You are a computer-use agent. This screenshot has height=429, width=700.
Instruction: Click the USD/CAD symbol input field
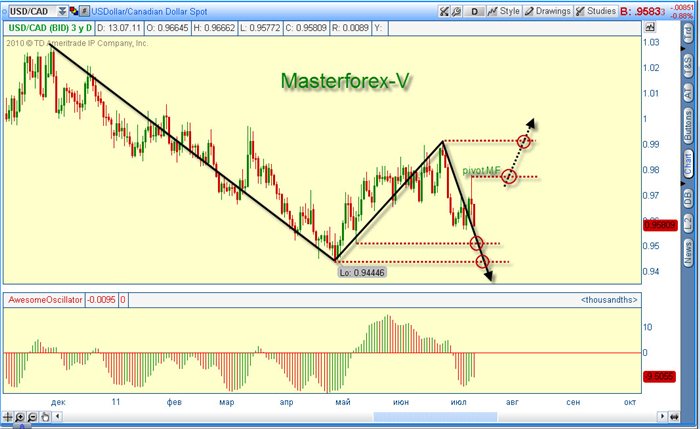click(32, 11)
